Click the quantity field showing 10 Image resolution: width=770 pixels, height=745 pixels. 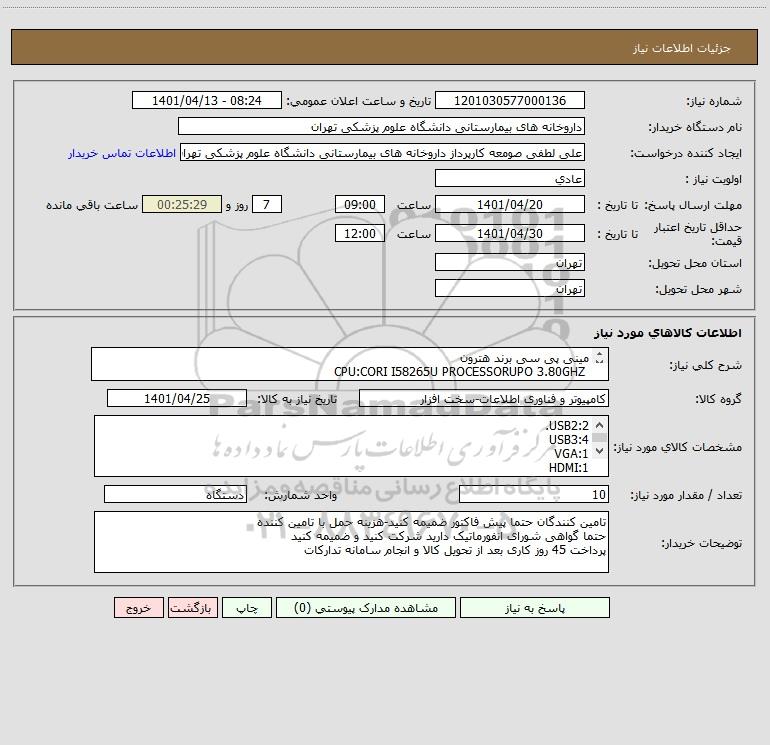click(x=534, y=494)
